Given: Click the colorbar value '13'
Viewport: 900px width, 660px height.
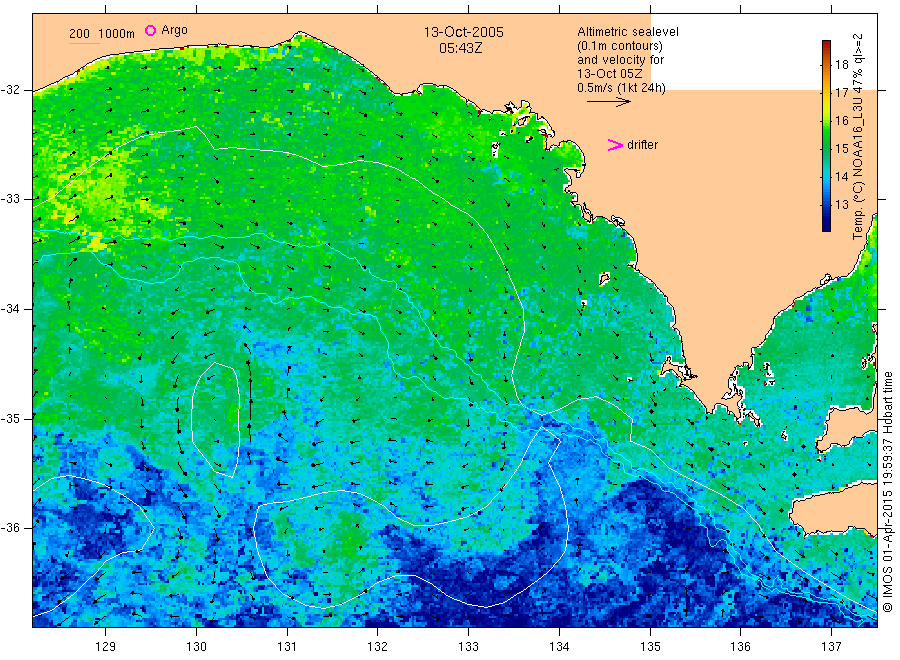Looking at the screenshot, I should [841, 204].
